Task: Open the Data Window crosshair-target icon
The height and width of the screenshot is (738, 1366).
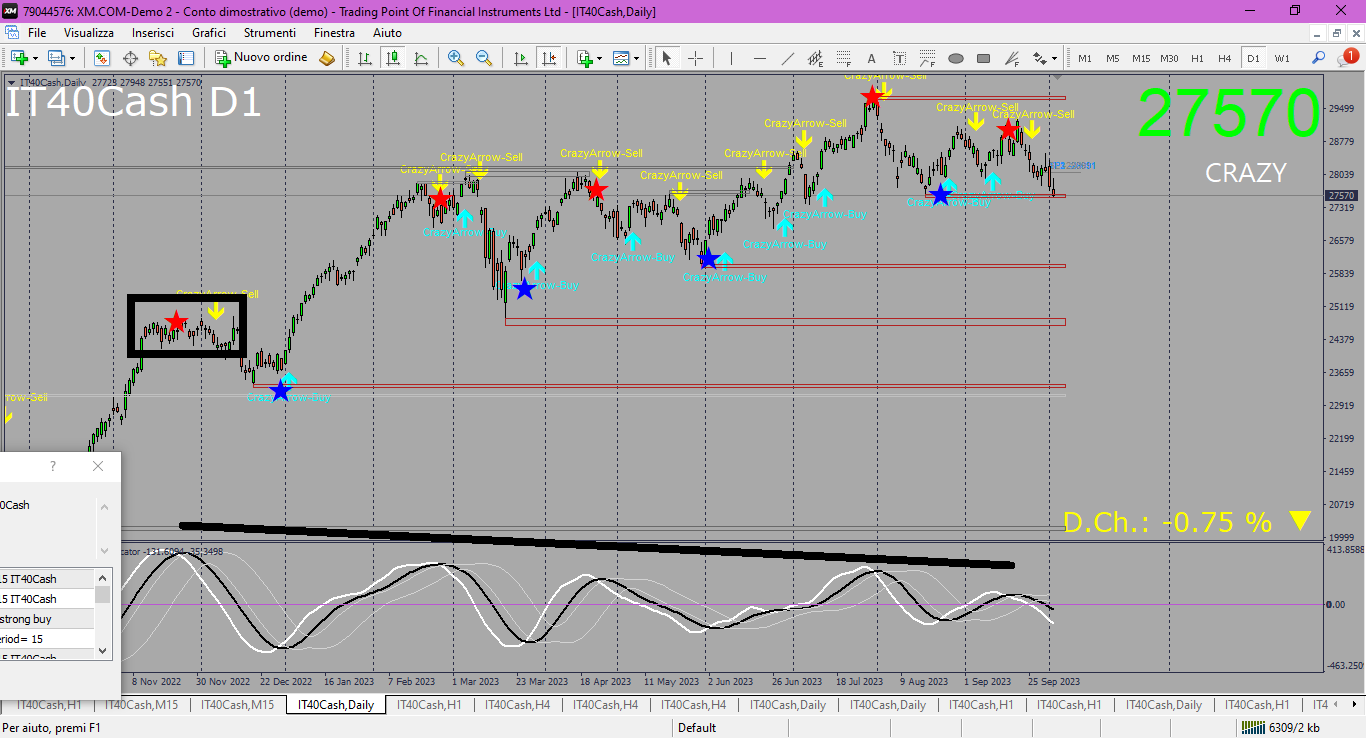Action: point(130,58)
